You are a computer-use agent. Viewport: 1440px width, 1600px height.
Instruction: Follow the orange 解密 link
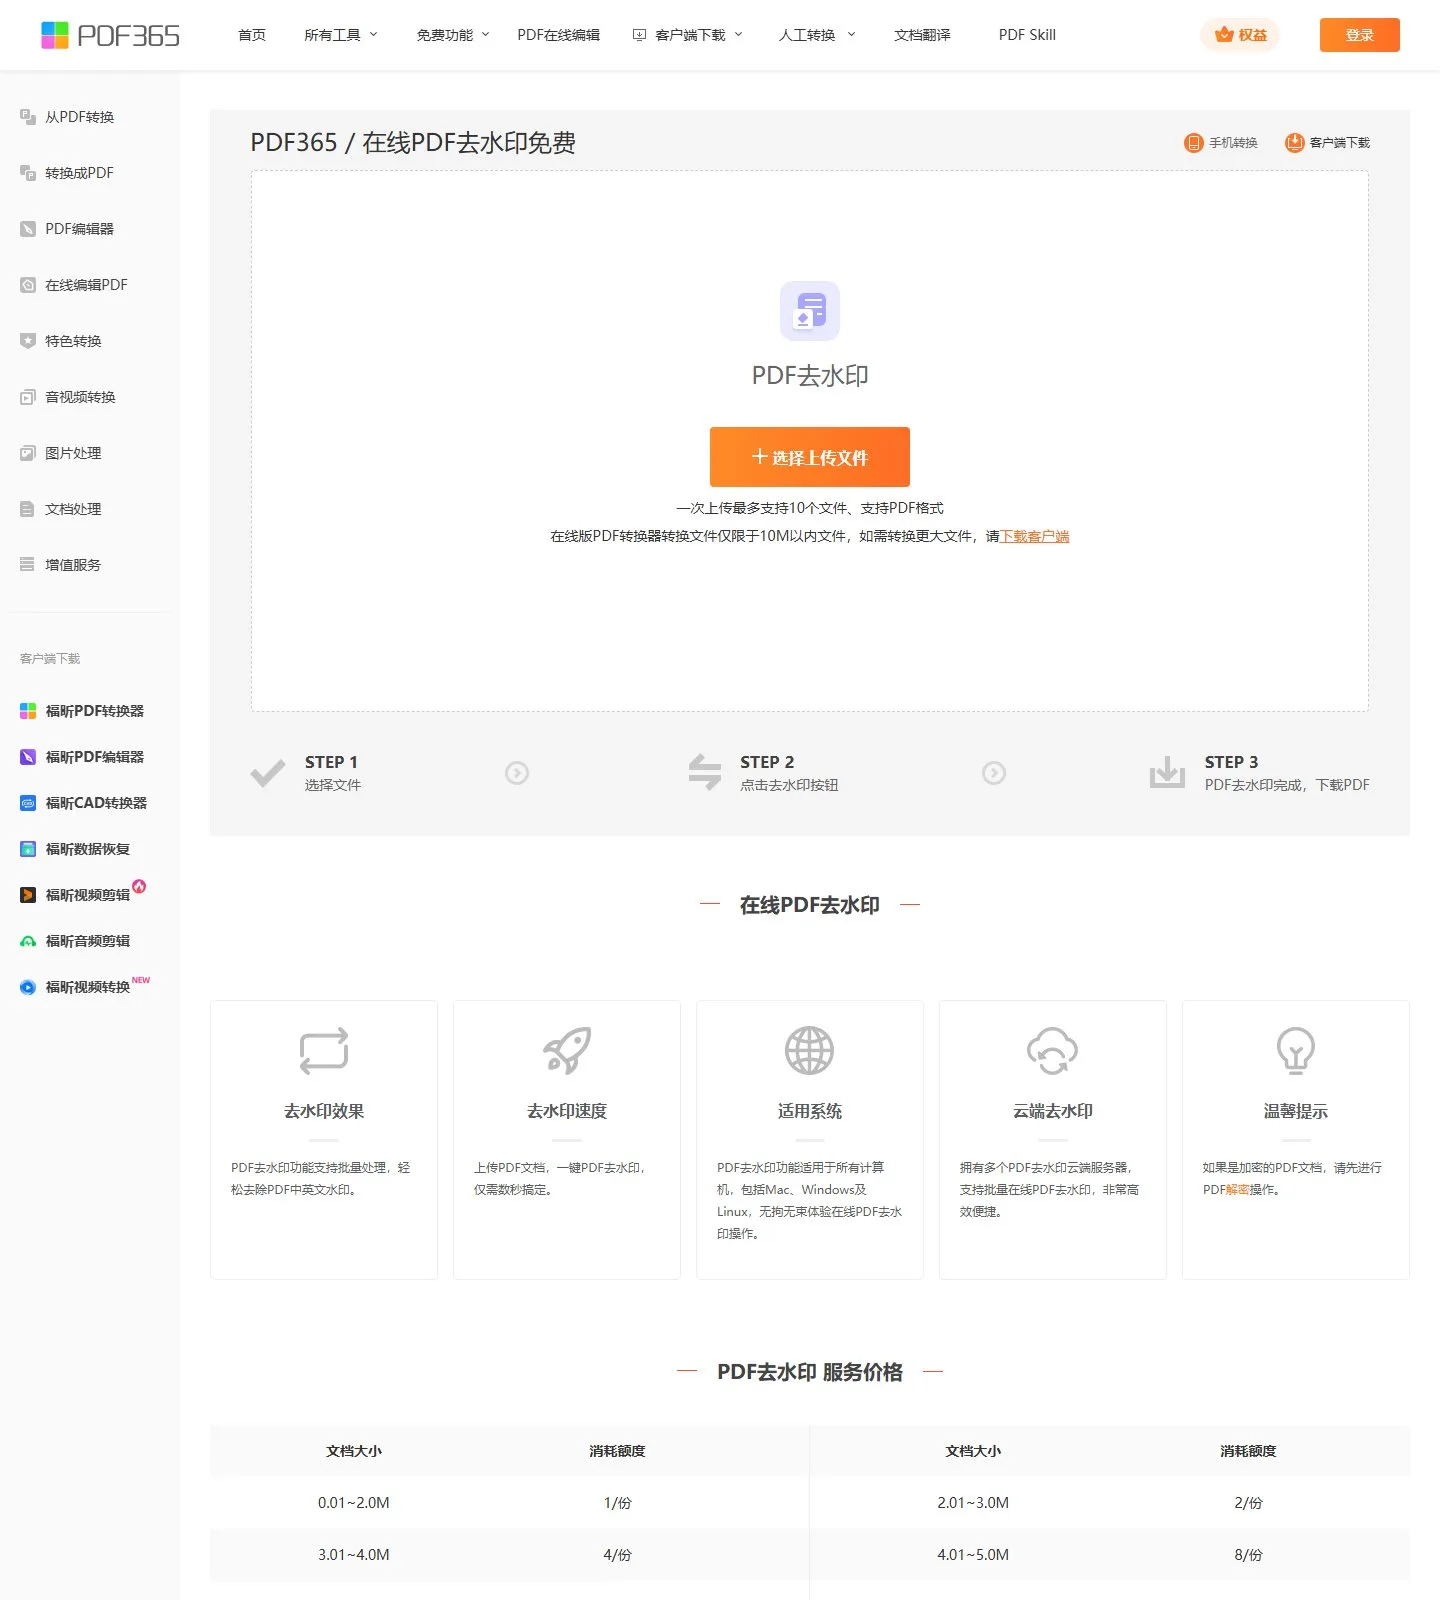pos(1237,1190)
